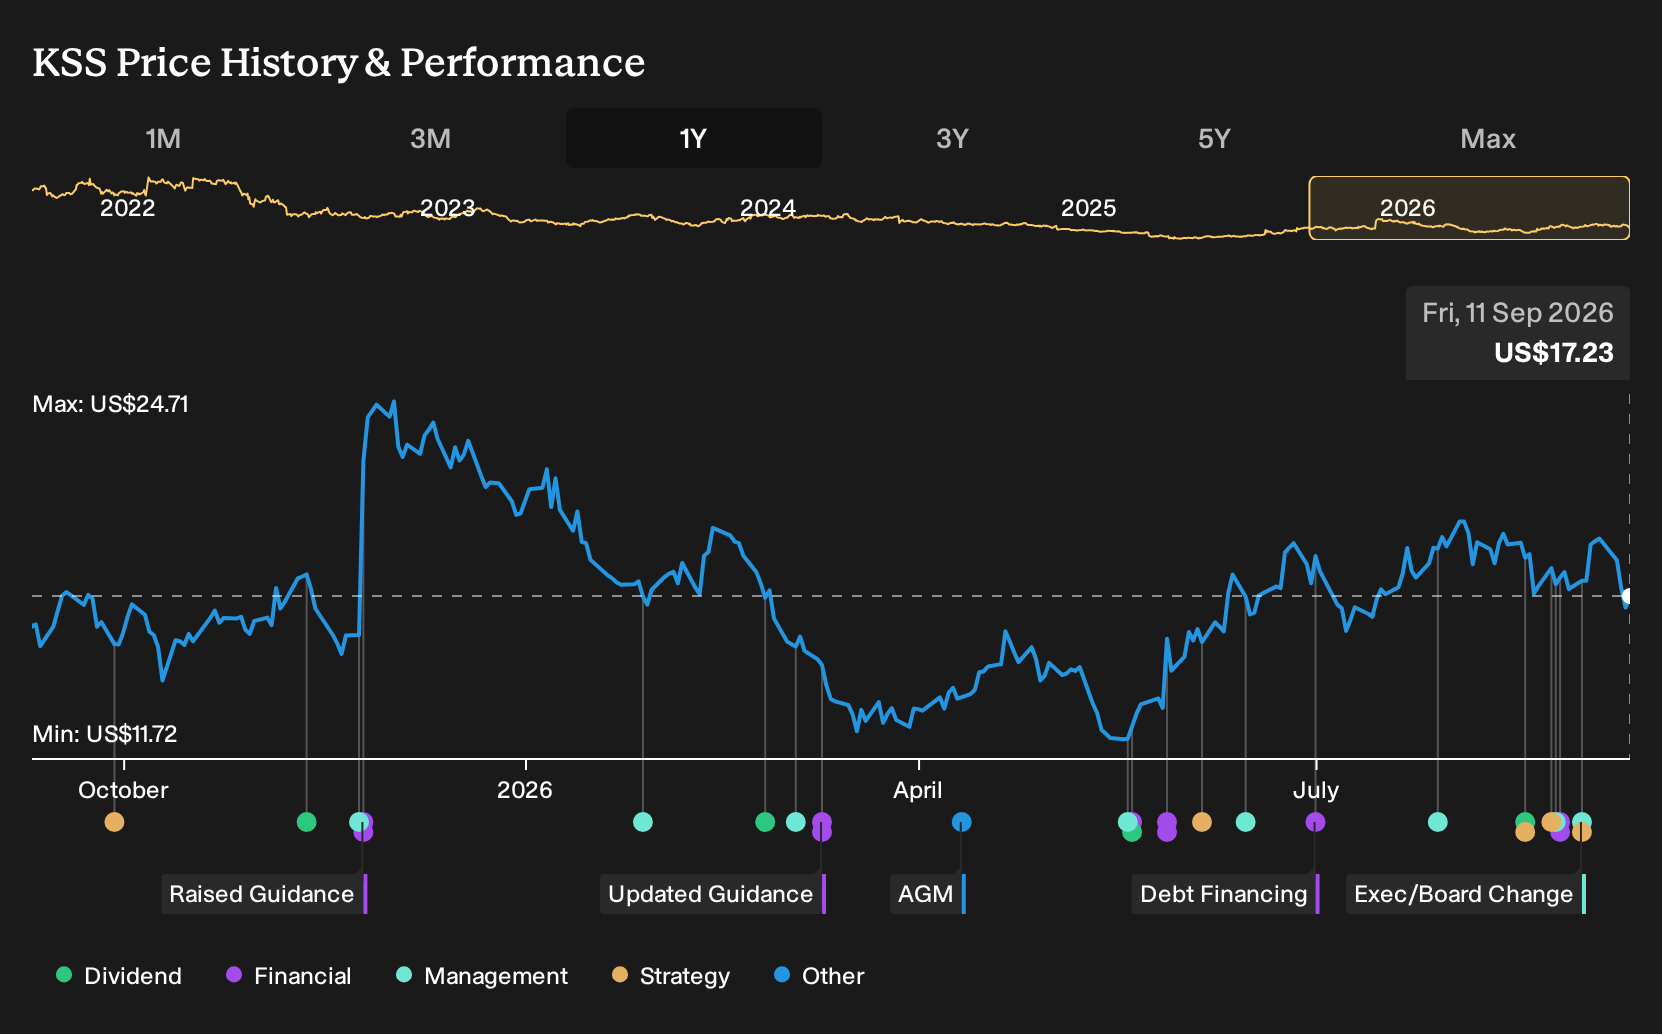Click the Fri, 11 Sep 2026 tooltip date
1662x1034 pixels.
(x=1518, y=313)
